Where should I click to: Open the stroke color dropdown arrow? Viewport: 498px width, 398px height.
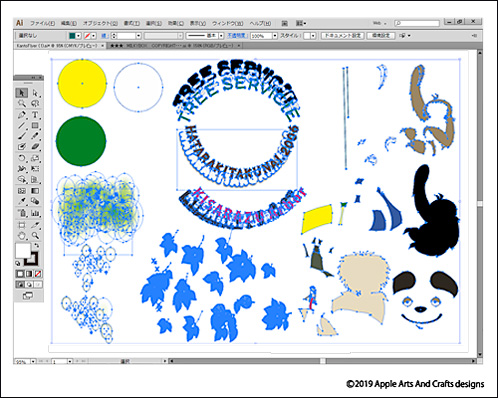[x=94, y=36]
